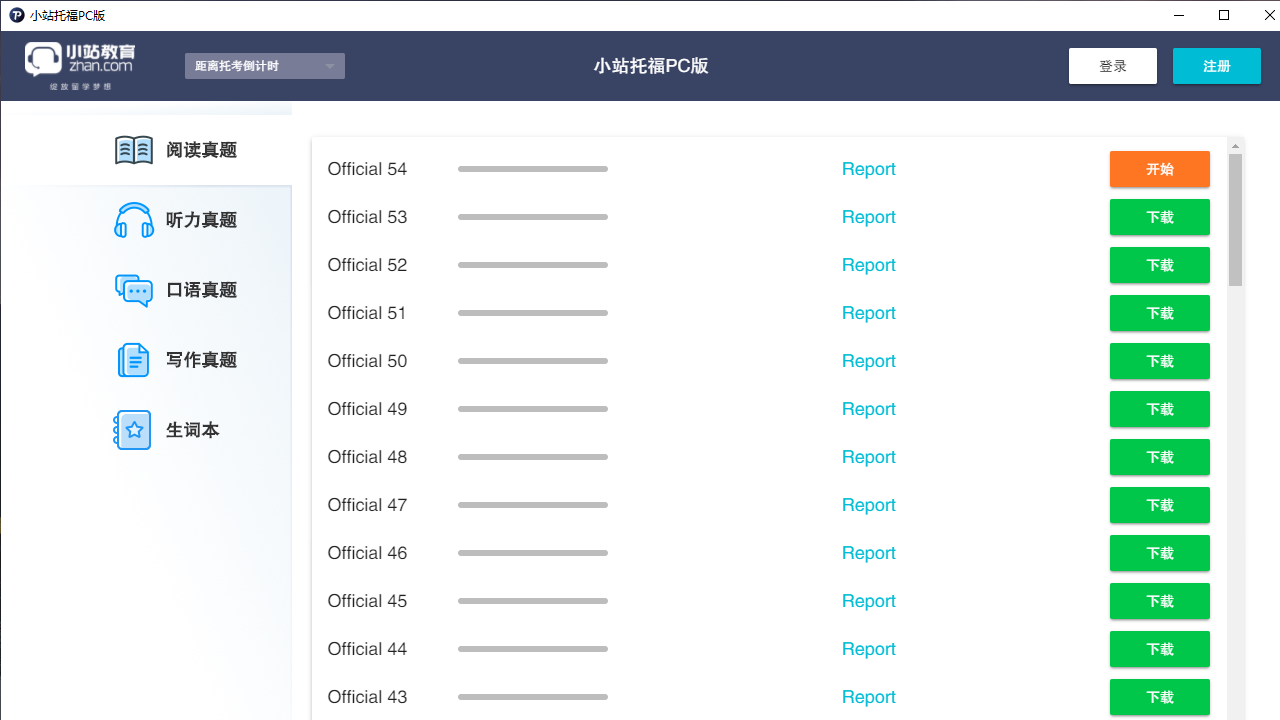Expand the countdown selector arrow
The height and width of the screenshot is (720, 1280).
pos(330,65)
